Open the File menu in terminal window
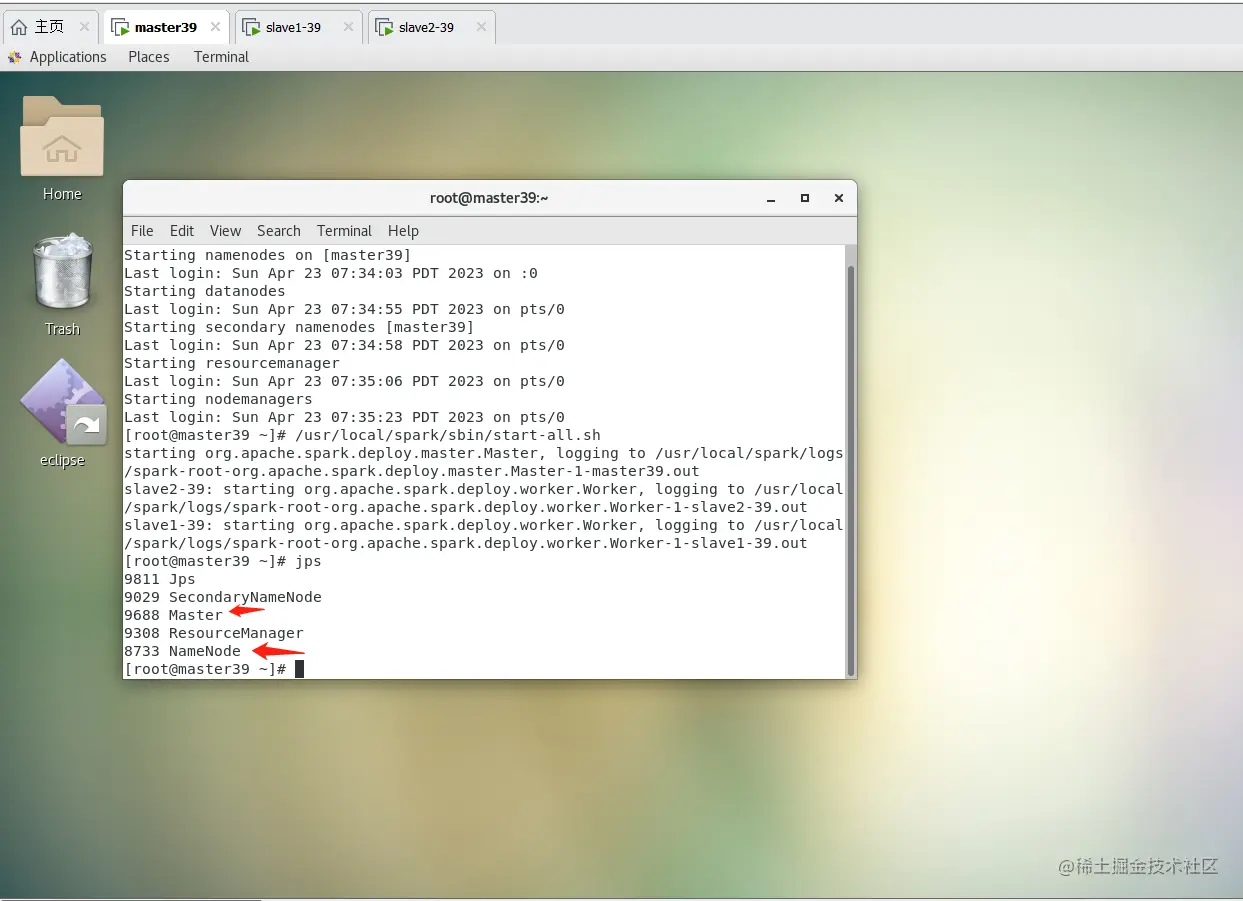Image resolution: width=1243 pixels, height=901 pixels. (x=142, y=230)
